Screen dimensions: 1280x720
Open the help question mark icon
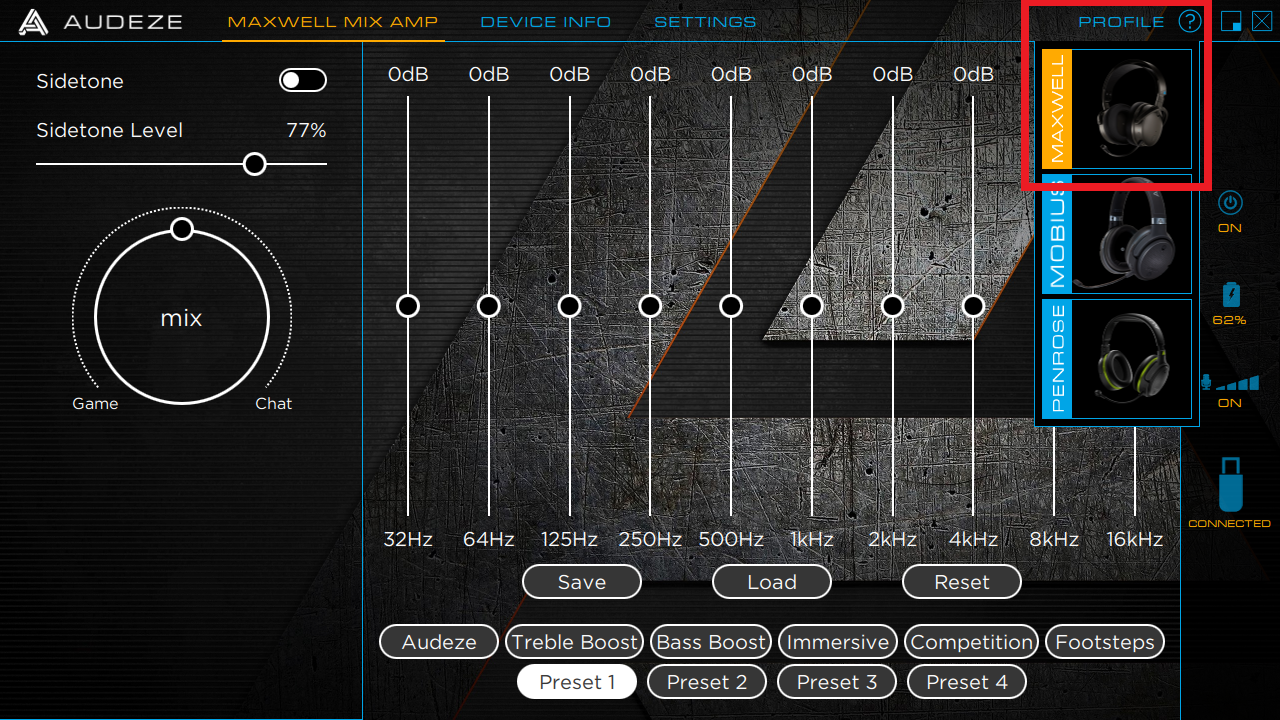(1189, 21)
